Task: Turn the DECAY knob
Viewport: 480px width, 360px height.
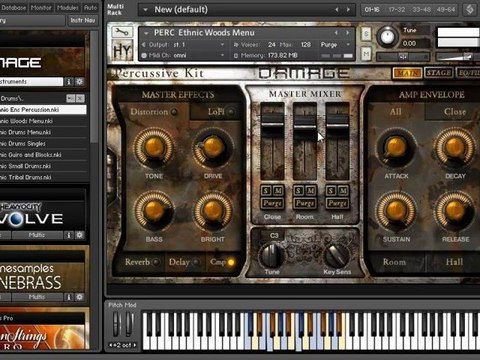Action: pos(455,148)
